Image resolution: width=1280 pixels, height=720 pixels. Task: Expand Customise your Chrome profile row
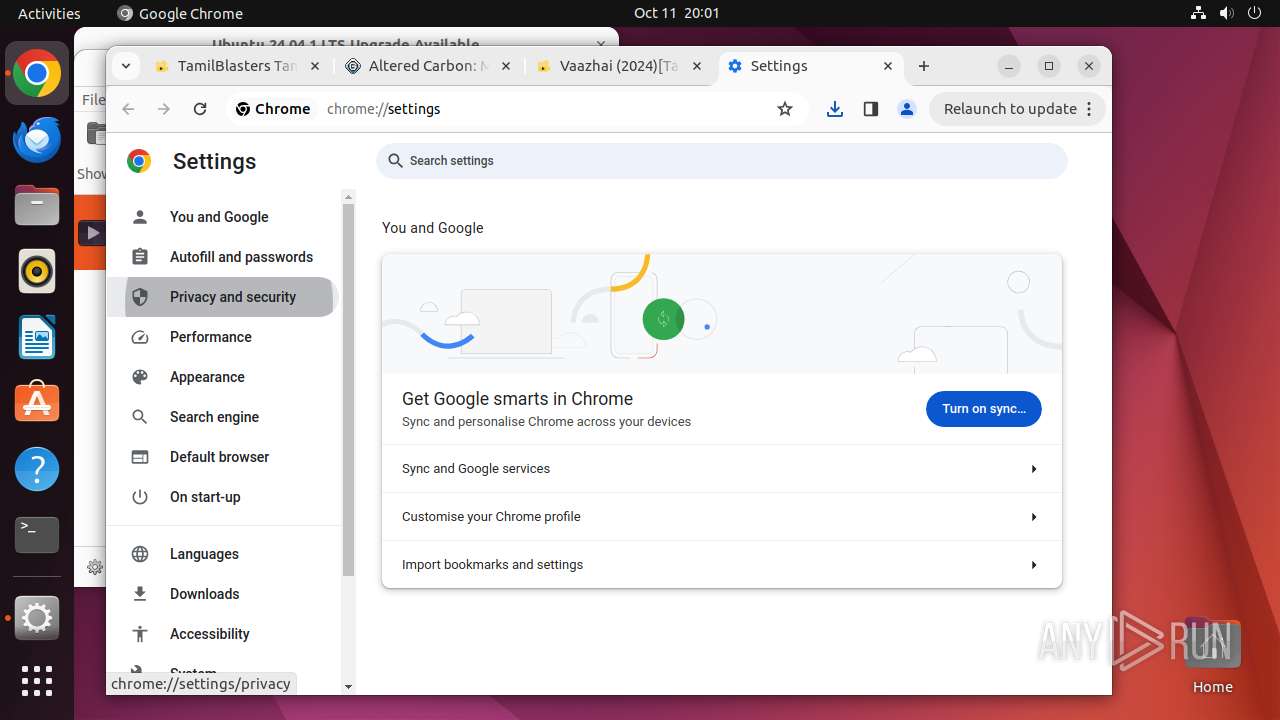tap(722, 517)
